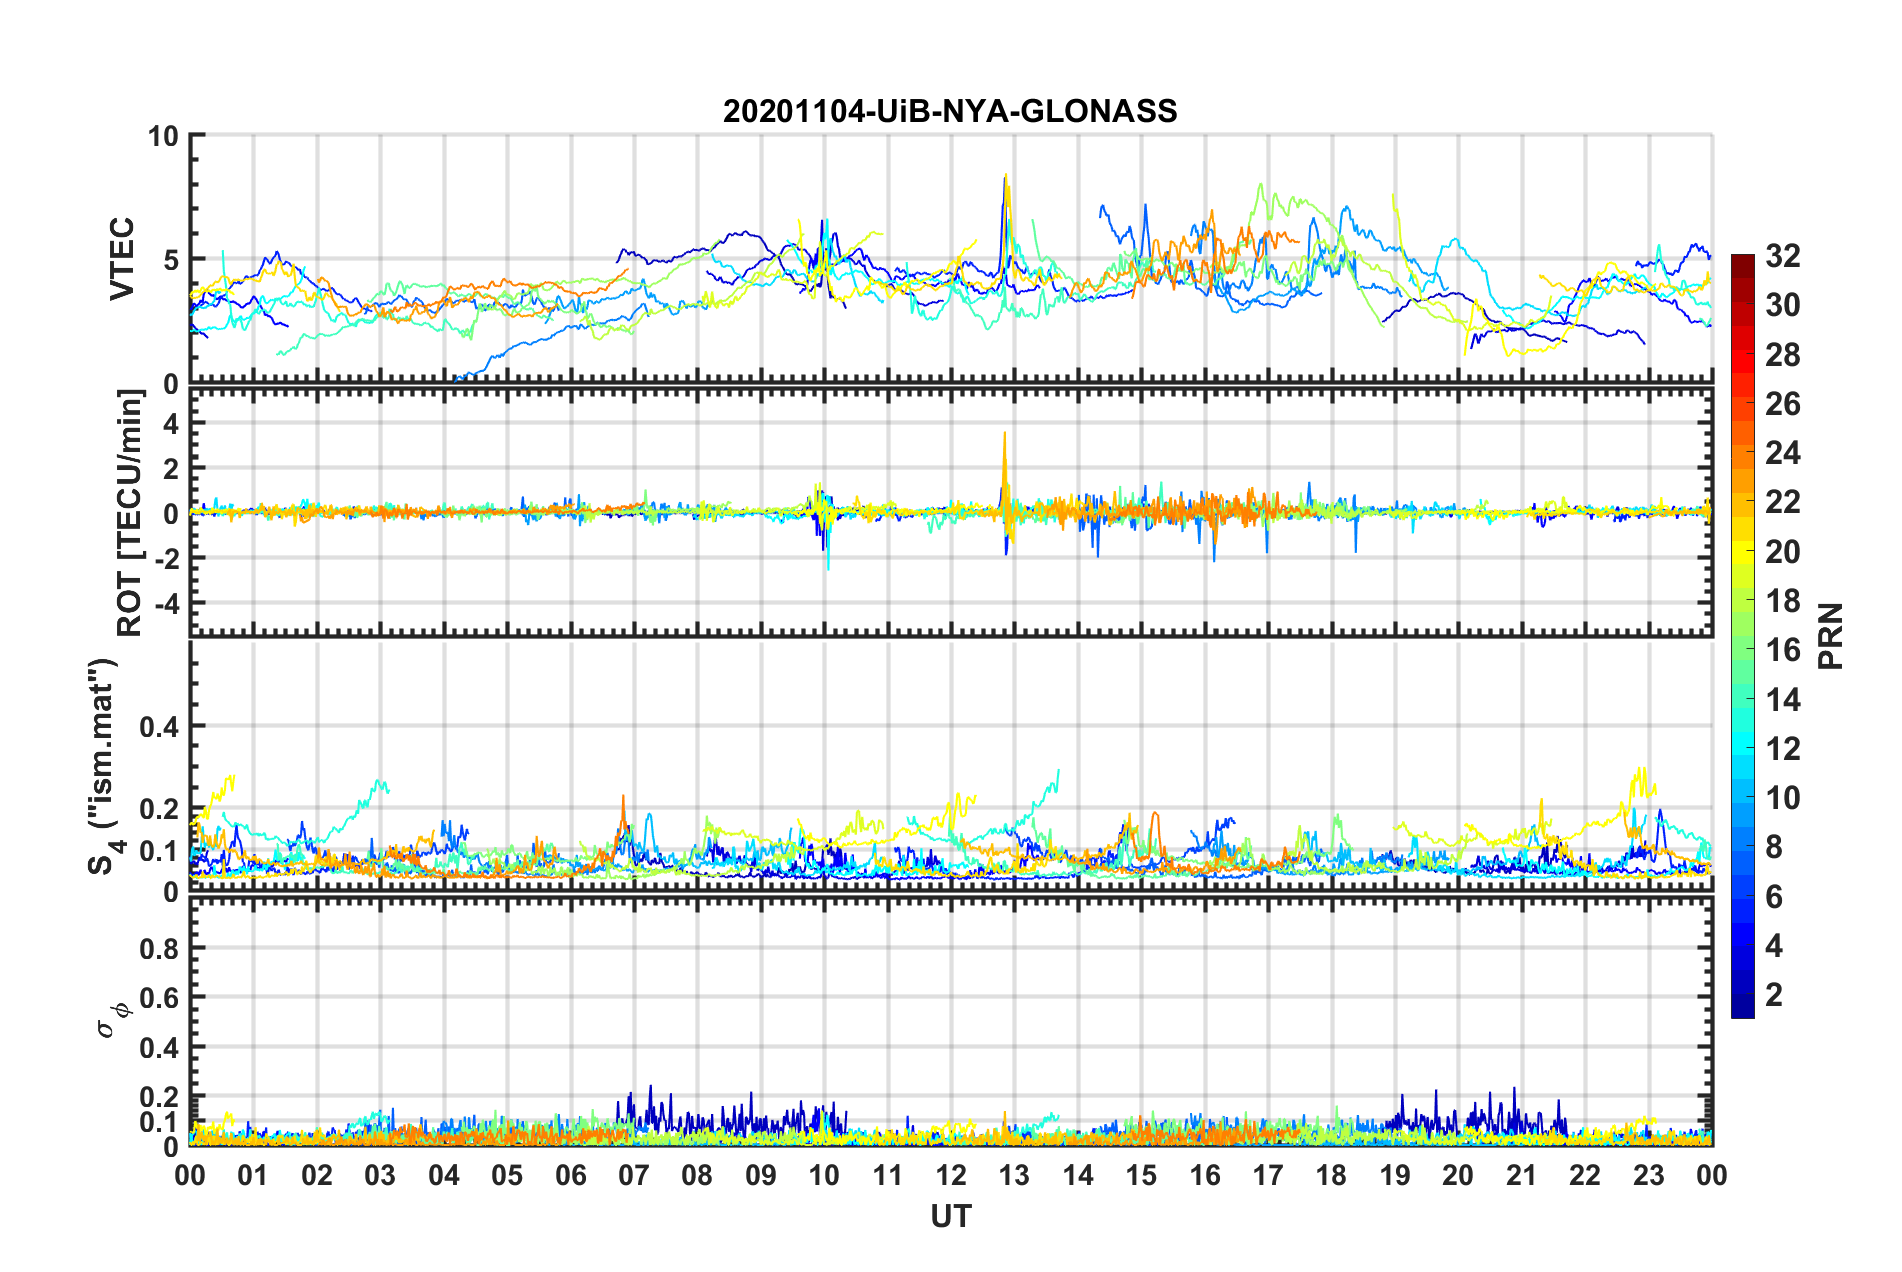Click the plot title 20201104-UiB-NYA-GLONASS
The image size is (1902, 1272).
point(950,110)
